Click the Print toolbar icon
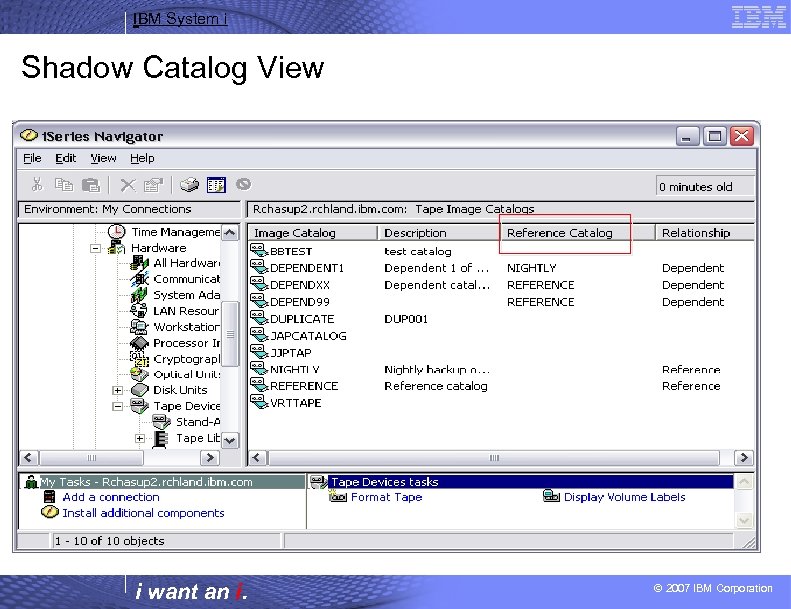791x609 pixels. tap(190, 185)
